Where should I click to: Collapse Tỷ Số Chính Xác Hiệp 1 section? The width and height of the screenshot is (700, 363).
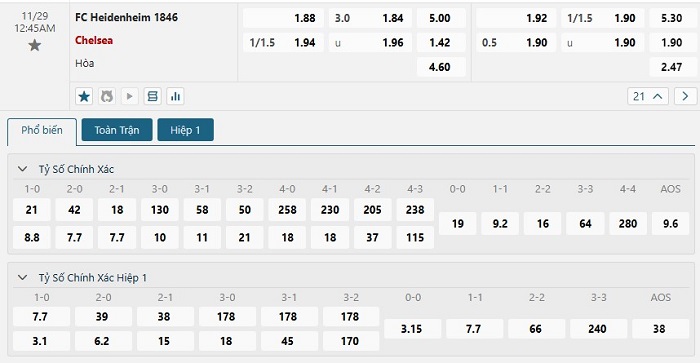point(22,277)
